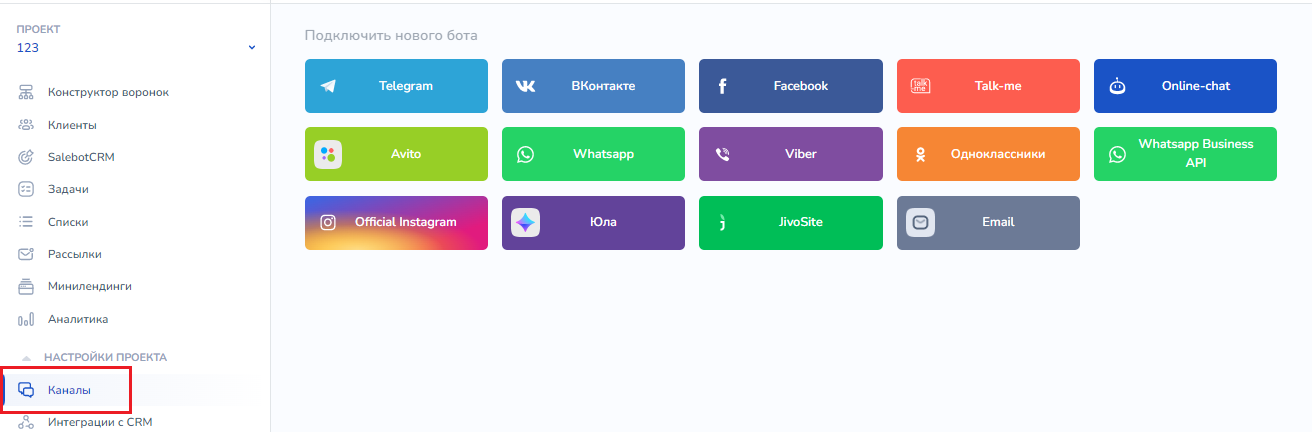Screen dimensions: 1312x432
Task: Click the VK logo icon
Action: click(526, 86)
